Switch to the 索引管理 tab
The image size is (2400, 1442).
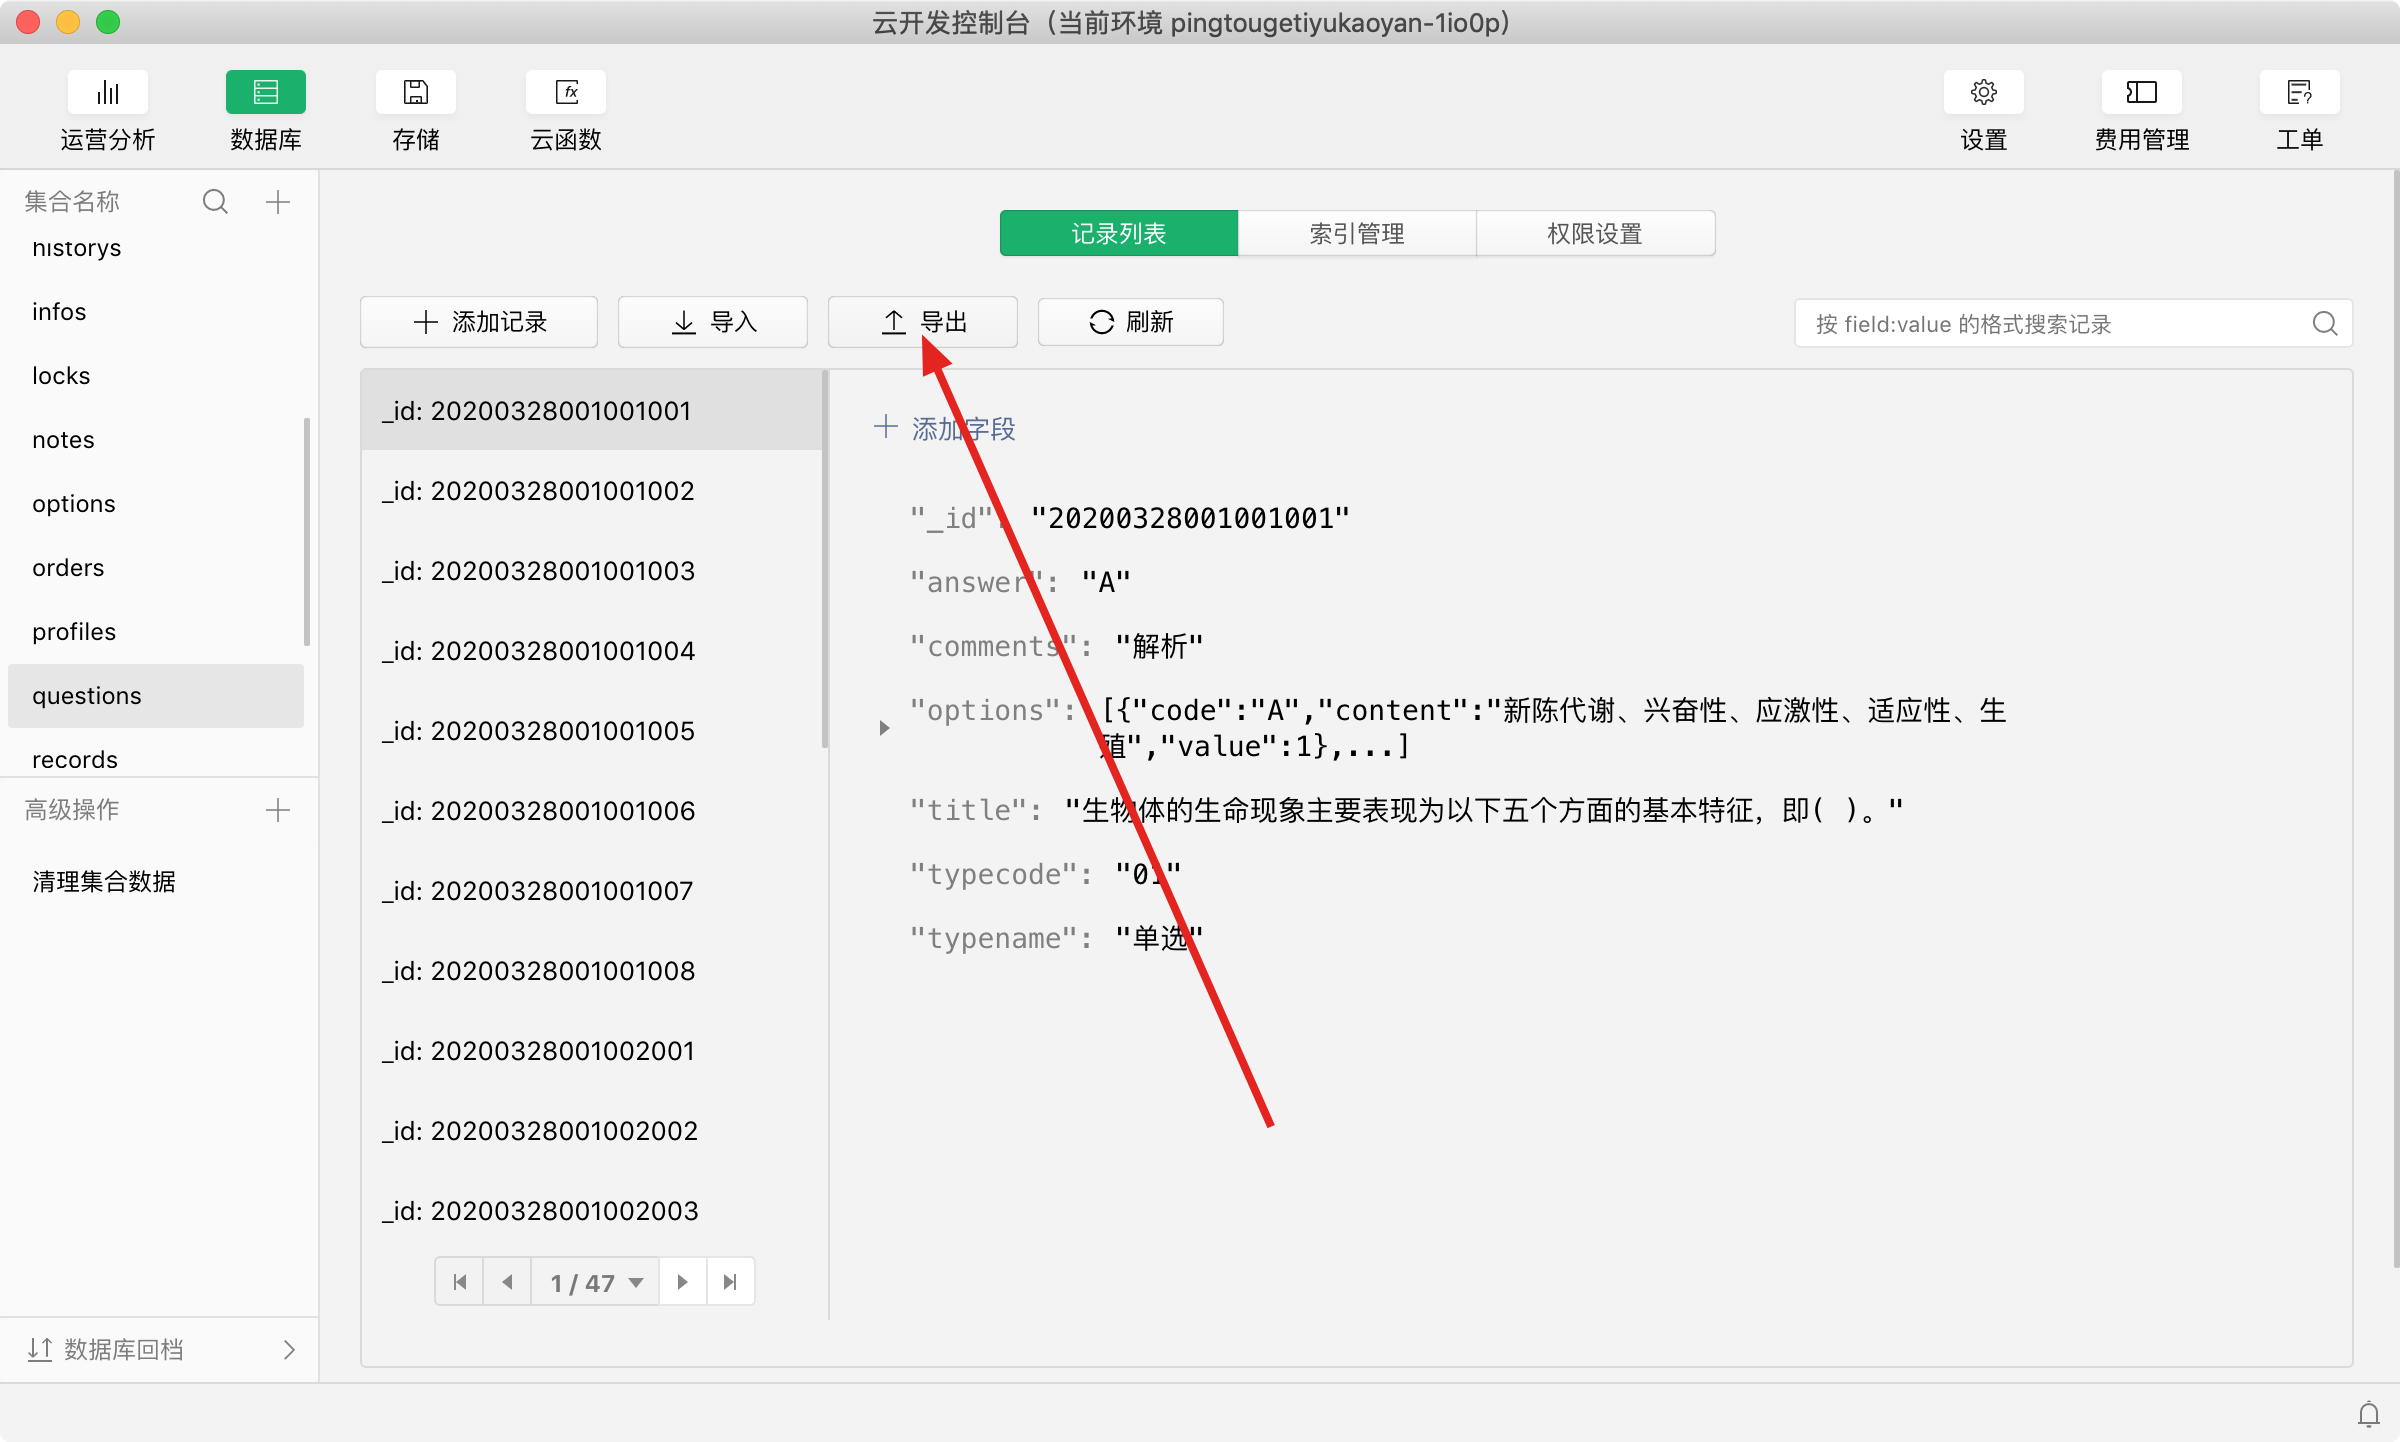pos(1356,233)
